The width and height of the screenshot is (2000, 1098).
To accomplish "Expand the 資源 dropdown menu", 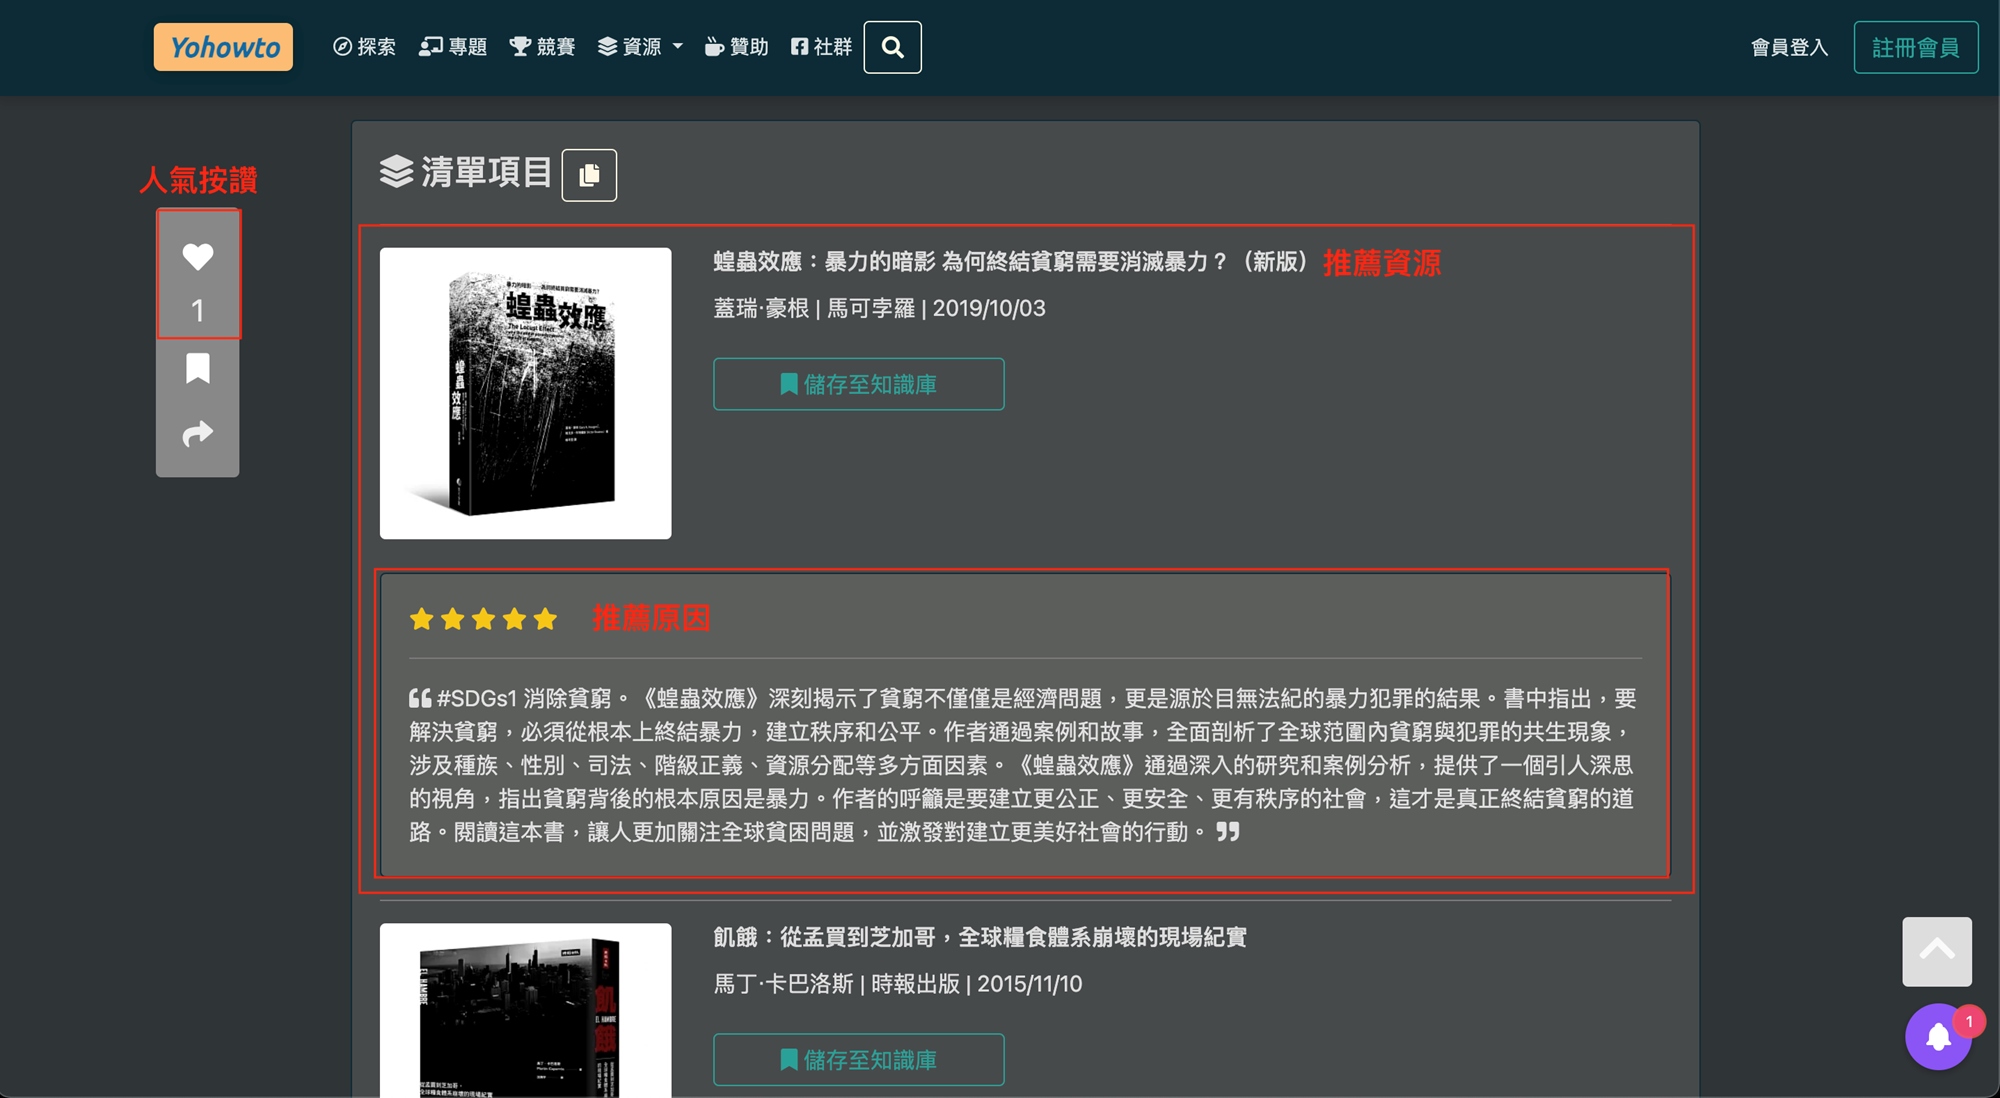I will pyautogui.click(x=640, y=47).
